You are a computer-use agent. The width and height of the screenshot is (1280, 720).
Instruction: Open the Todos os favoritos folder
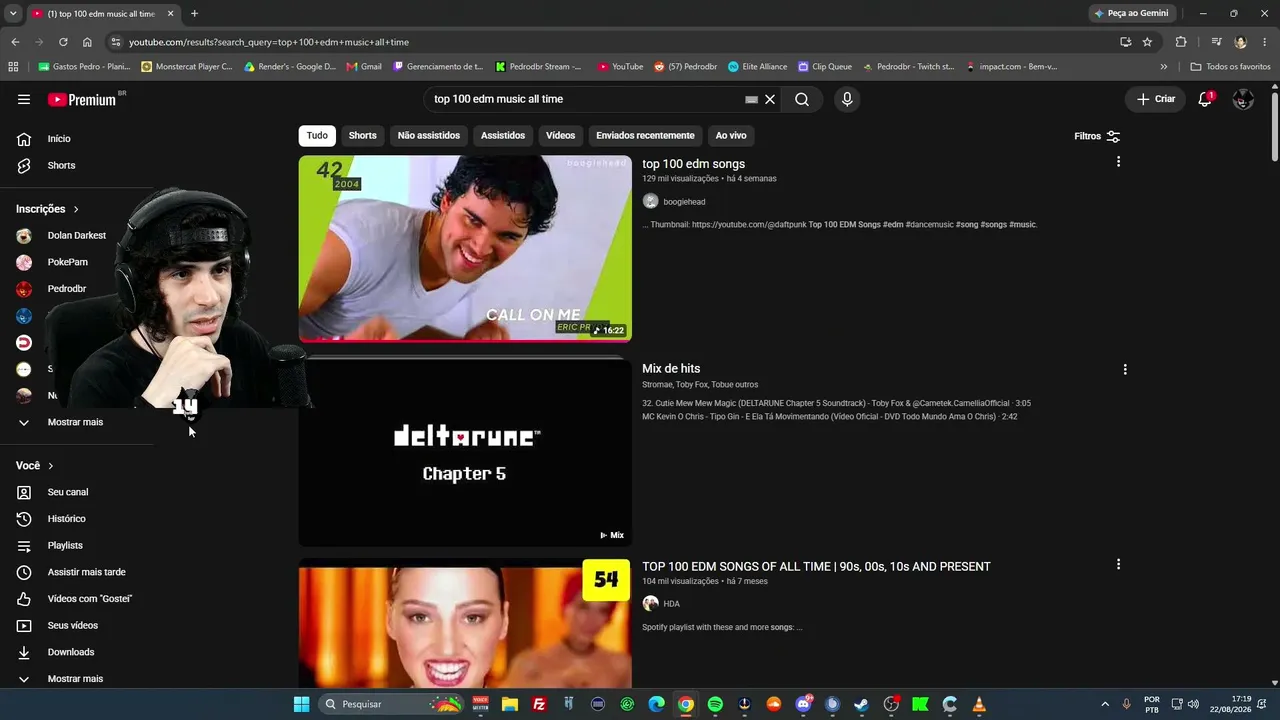[1231, 67]
